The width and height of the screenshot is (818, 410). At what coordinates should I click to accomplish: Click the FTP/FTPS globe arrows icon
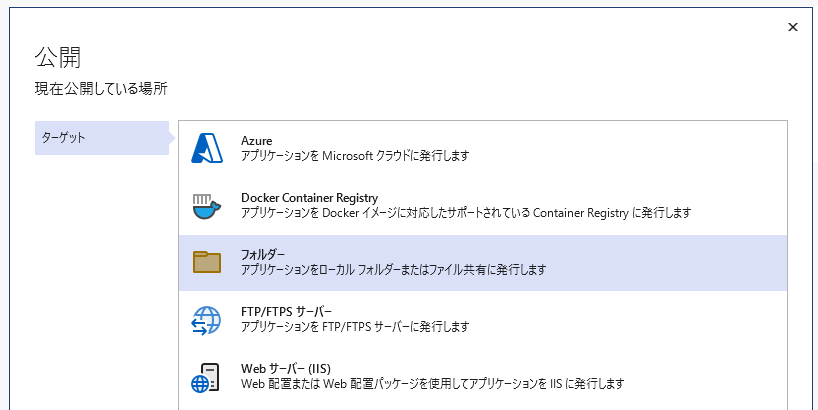207,320
